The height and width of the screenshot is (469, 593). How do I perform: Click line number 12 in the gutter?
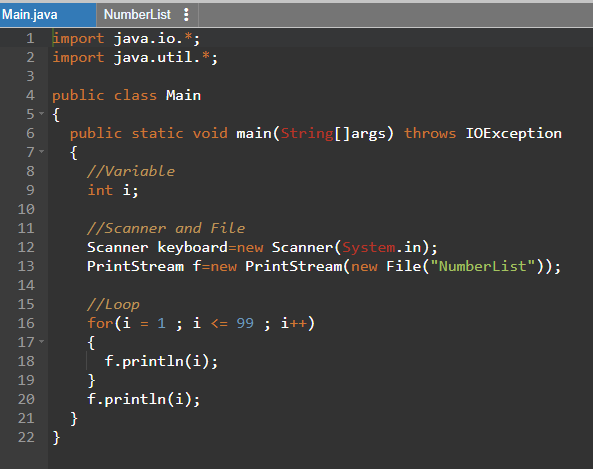[26, 247]
